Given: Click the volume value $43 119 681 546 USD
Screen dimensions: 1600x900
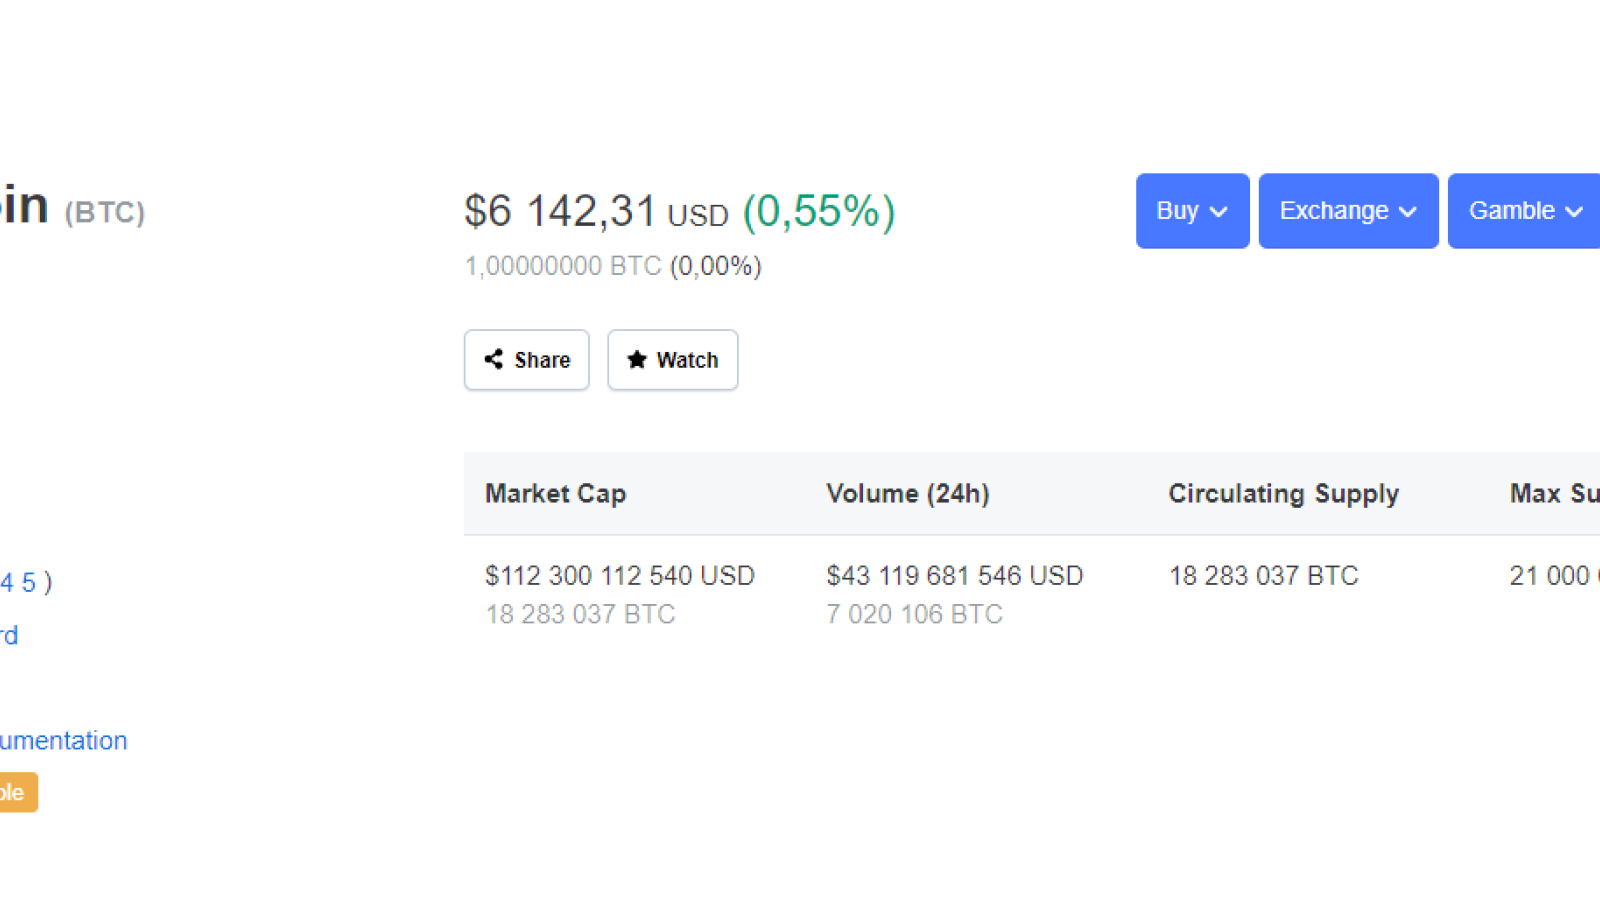Looking at the screenshot, I should point(955,576).
